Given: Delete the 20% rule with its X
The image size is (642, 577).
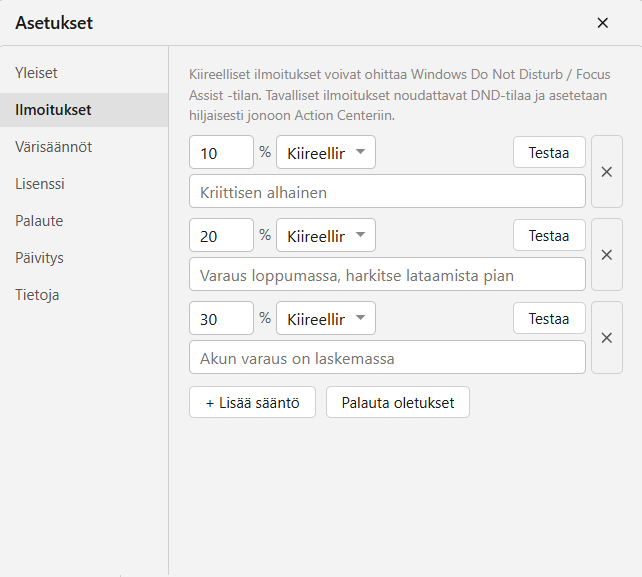Looking at the screenshot, I should (607, 255).
